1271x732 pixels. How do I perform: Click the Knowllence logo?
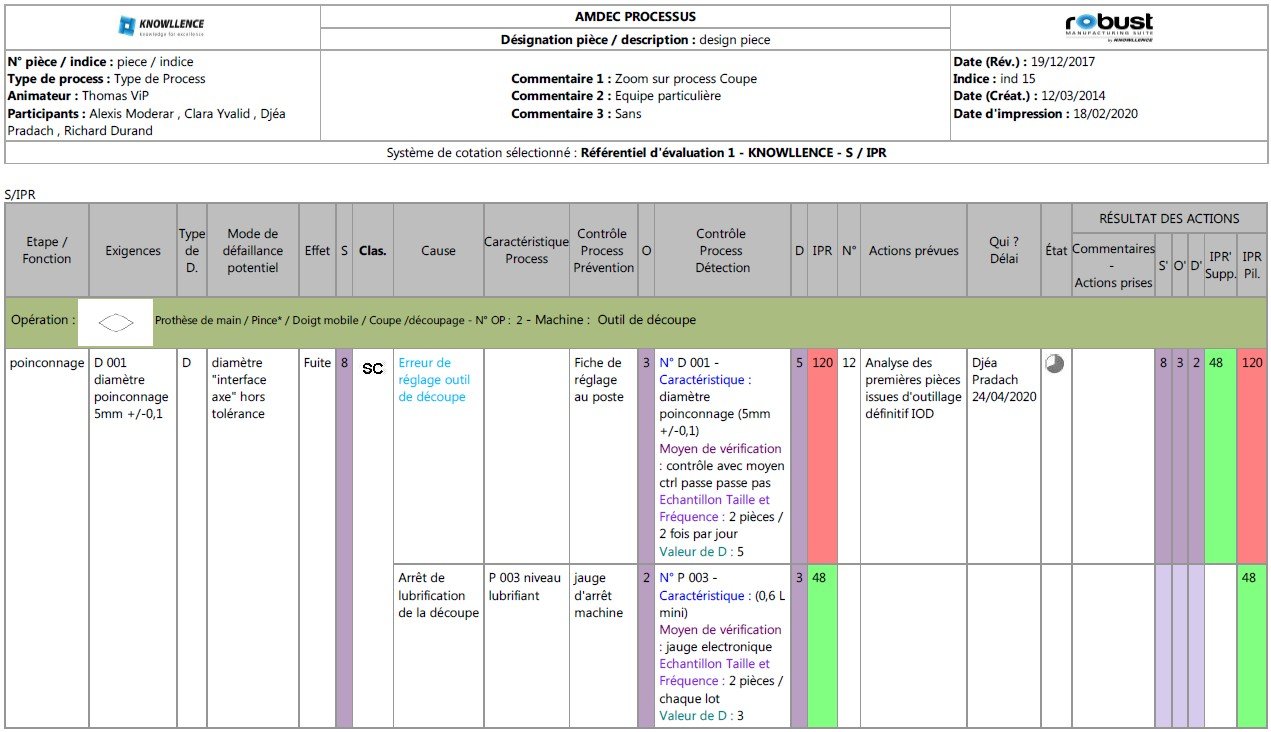[x=161, y=26]
